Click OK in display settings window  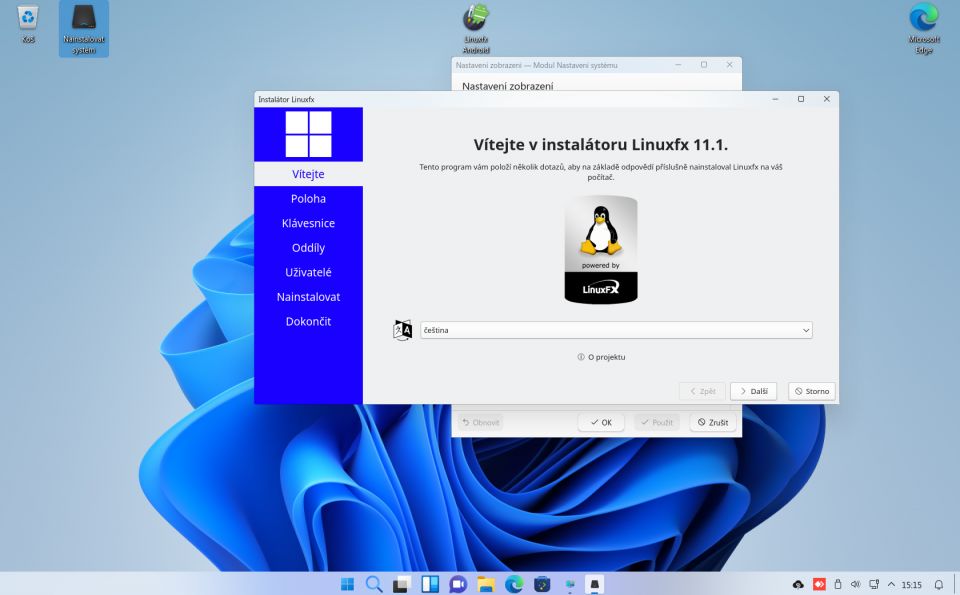pos(601,422)
